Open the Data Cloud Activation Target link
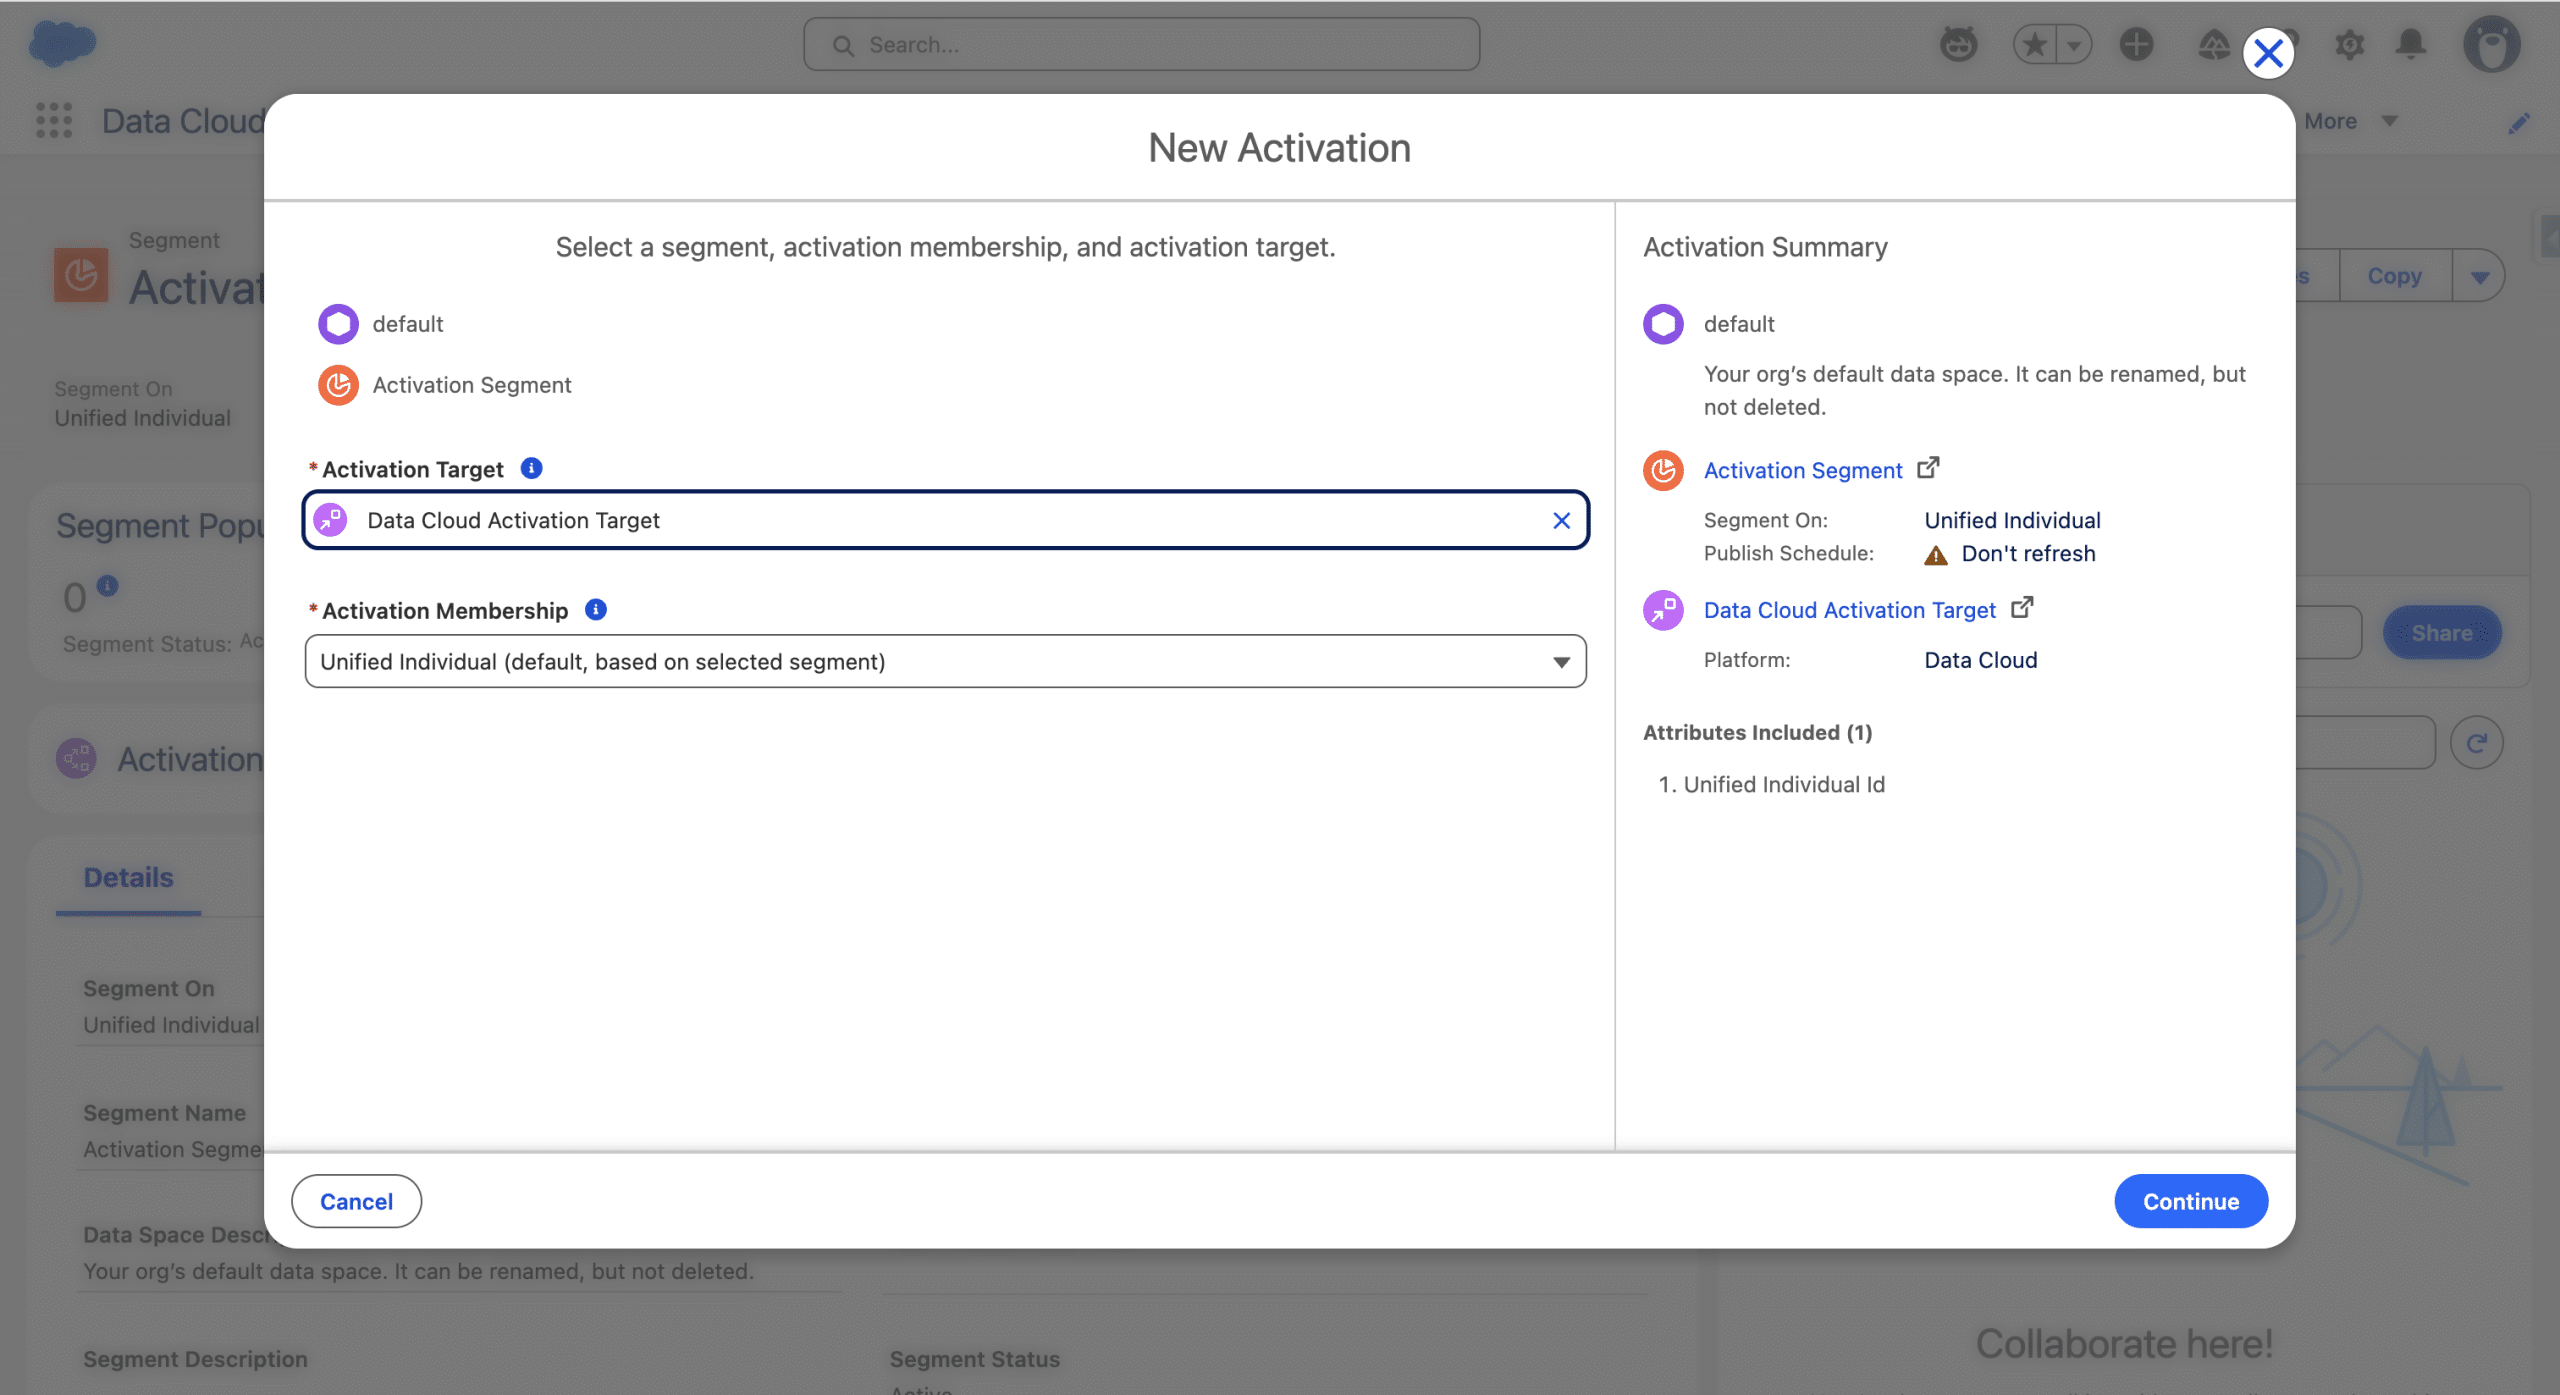The height and width of the screenshot is (1395, 2560). pos(1849,610)
